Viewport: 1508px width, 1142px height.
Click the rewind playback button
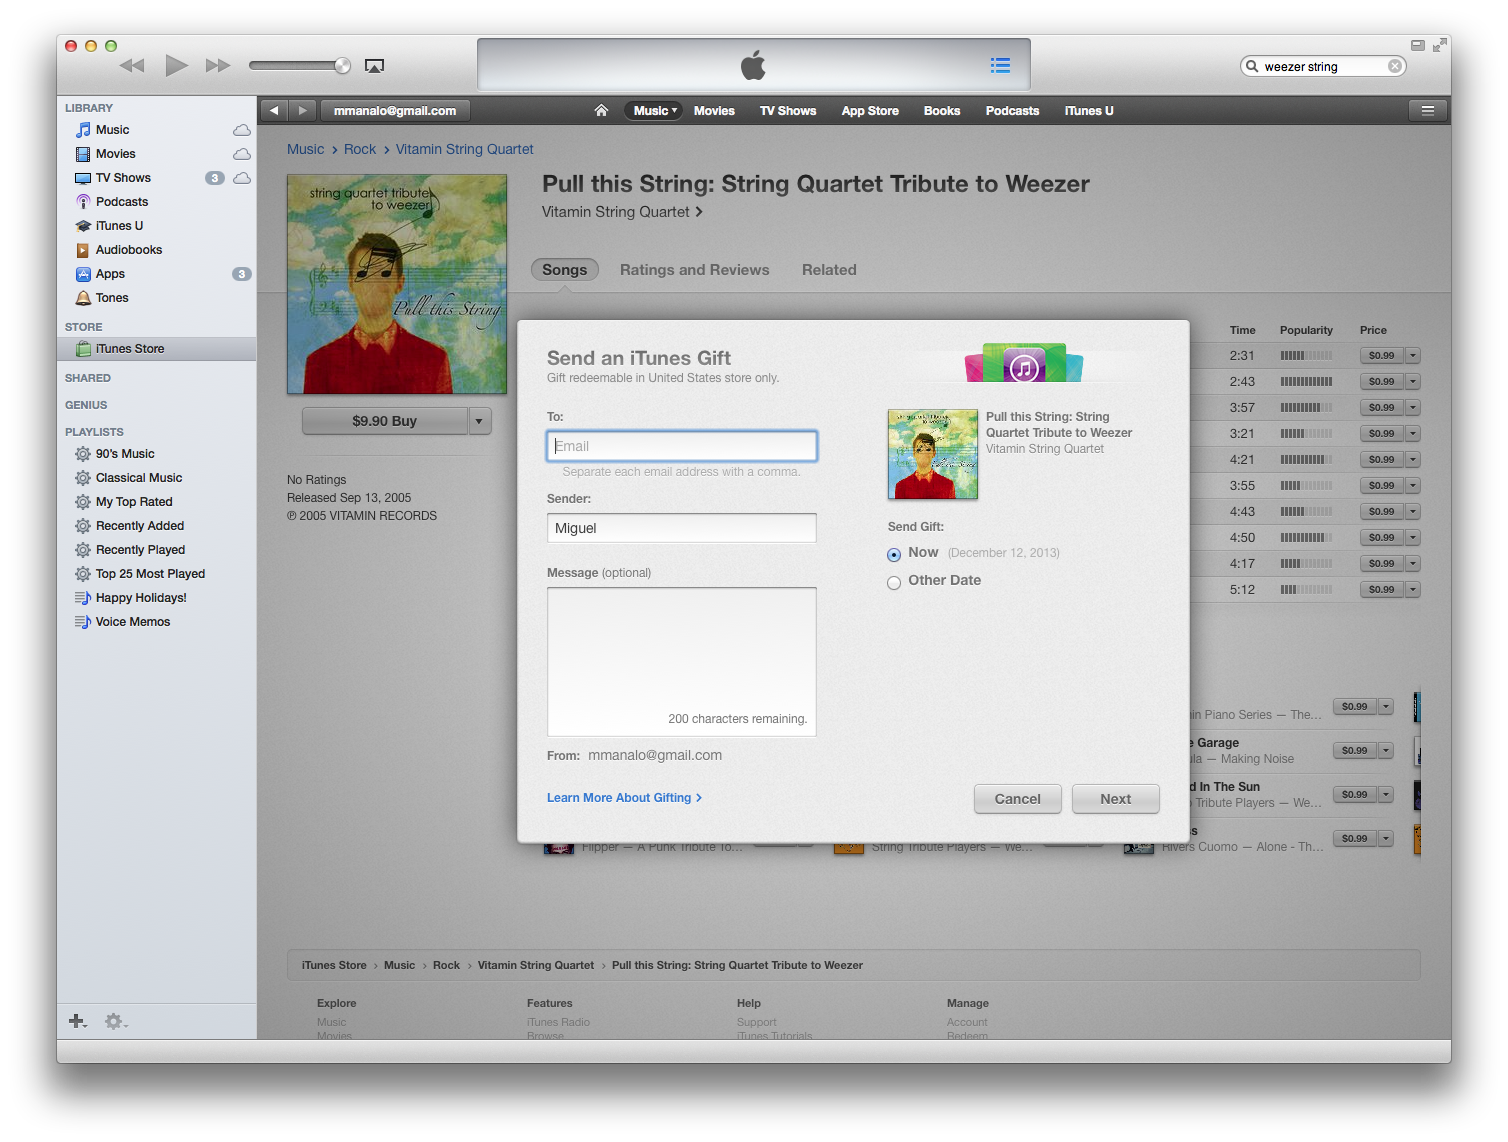coord(132,66)
